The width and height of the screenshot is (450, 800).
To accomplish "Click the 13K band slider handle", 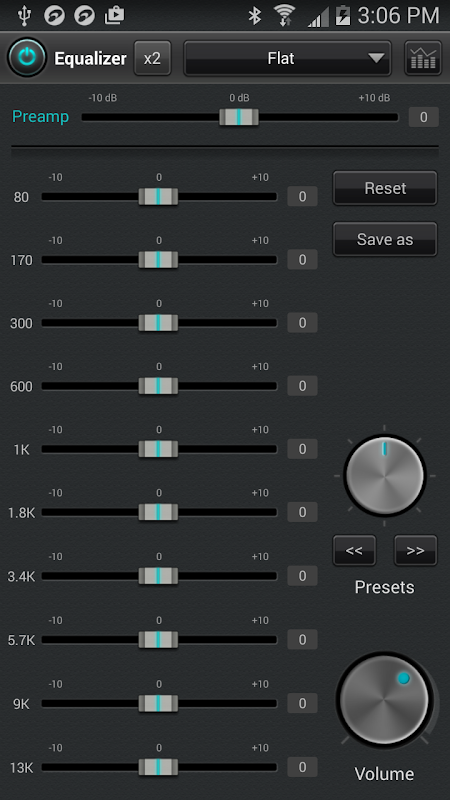I will pos(158,767).
